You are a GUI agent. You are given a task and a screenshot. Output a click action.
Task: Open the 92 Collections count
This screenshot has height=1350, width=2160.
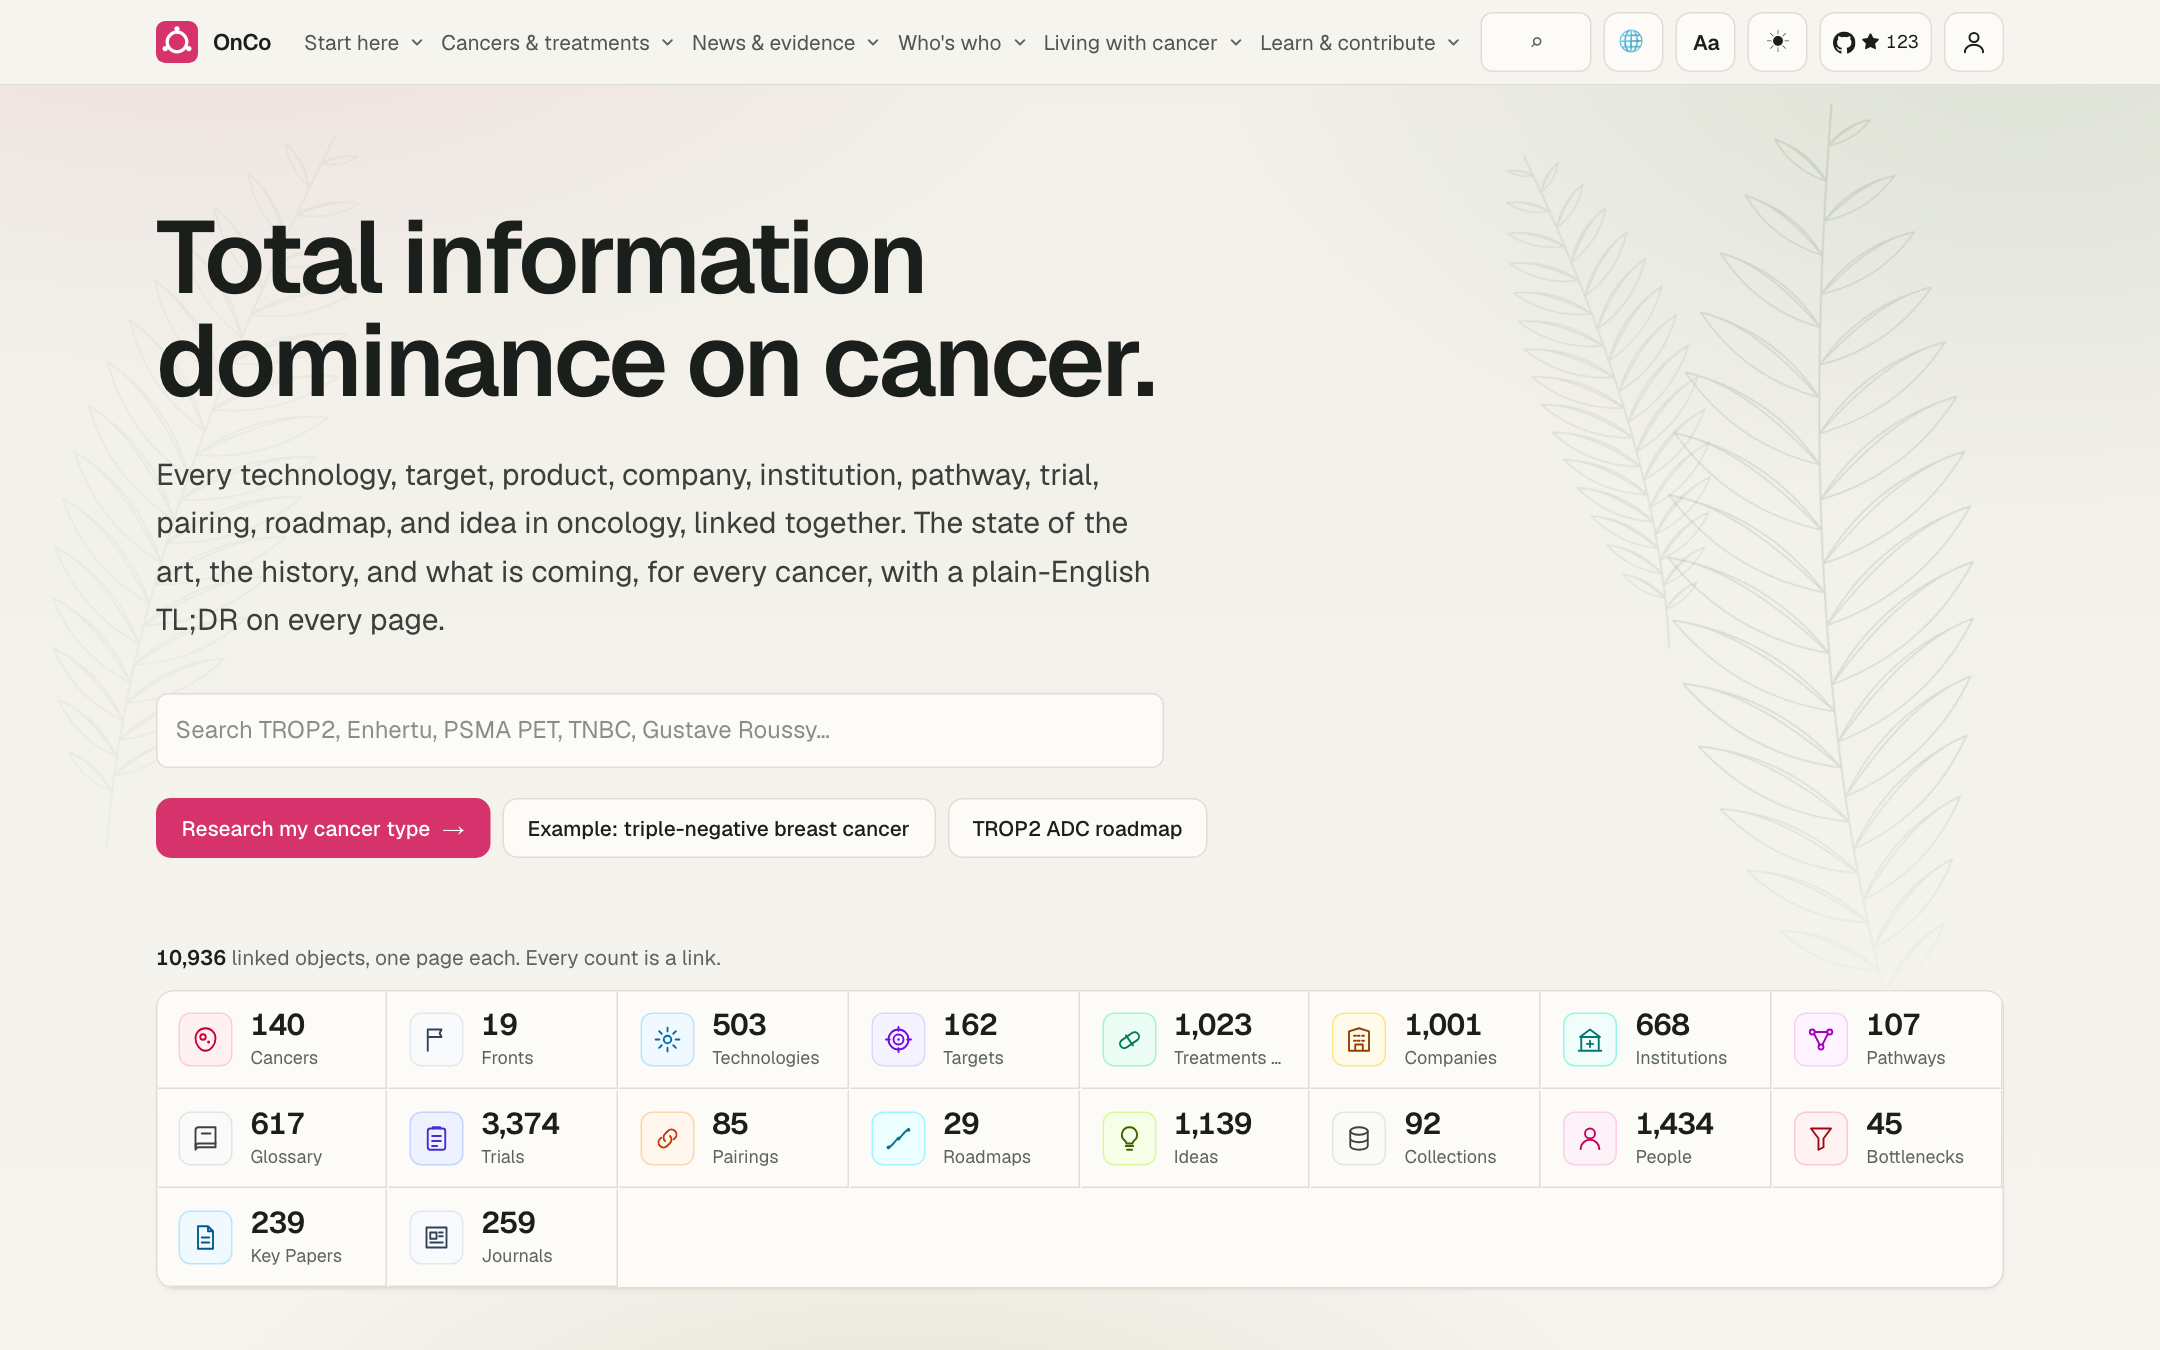[x=1424, y=1138]
